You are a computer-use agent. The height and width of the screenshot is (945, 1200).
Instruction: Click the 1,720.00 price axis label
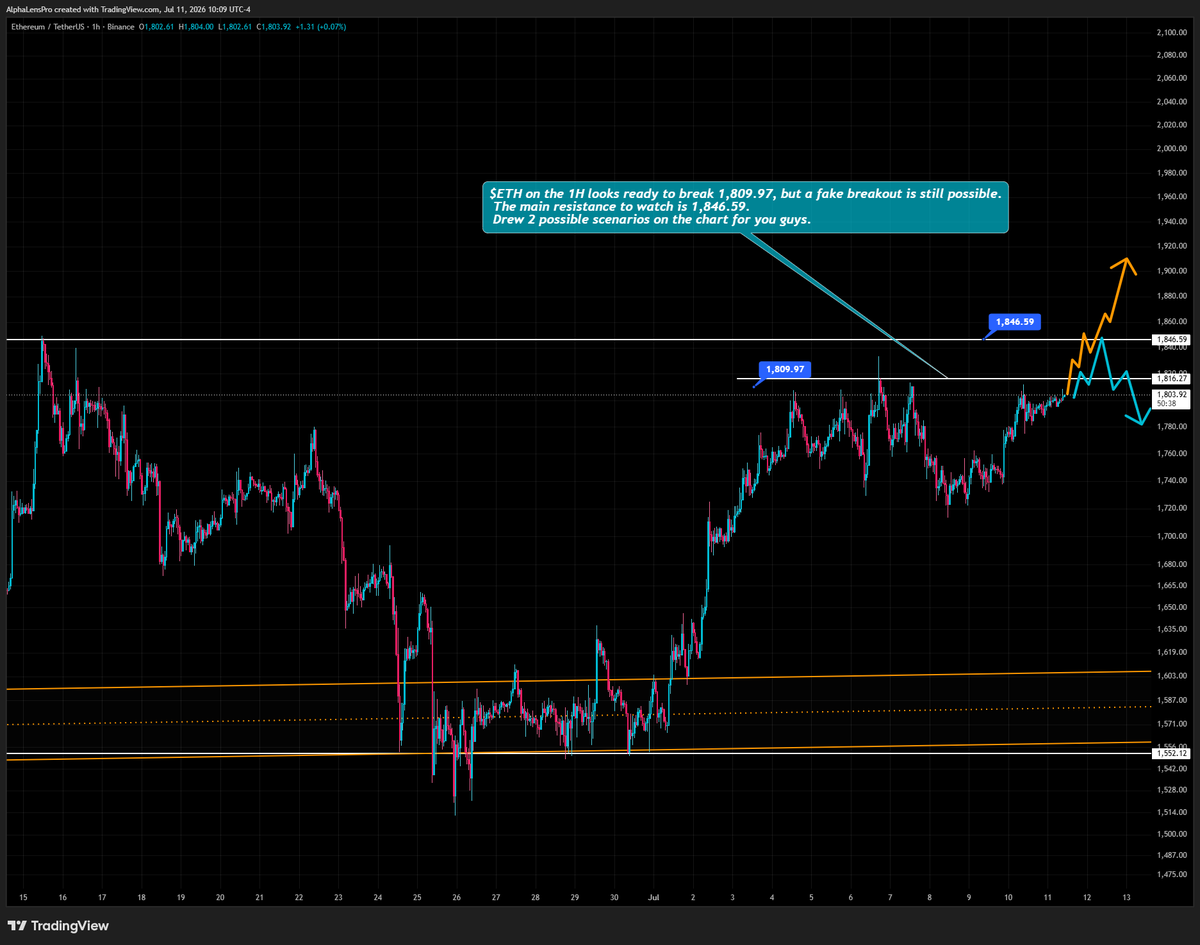(1171, 509)
